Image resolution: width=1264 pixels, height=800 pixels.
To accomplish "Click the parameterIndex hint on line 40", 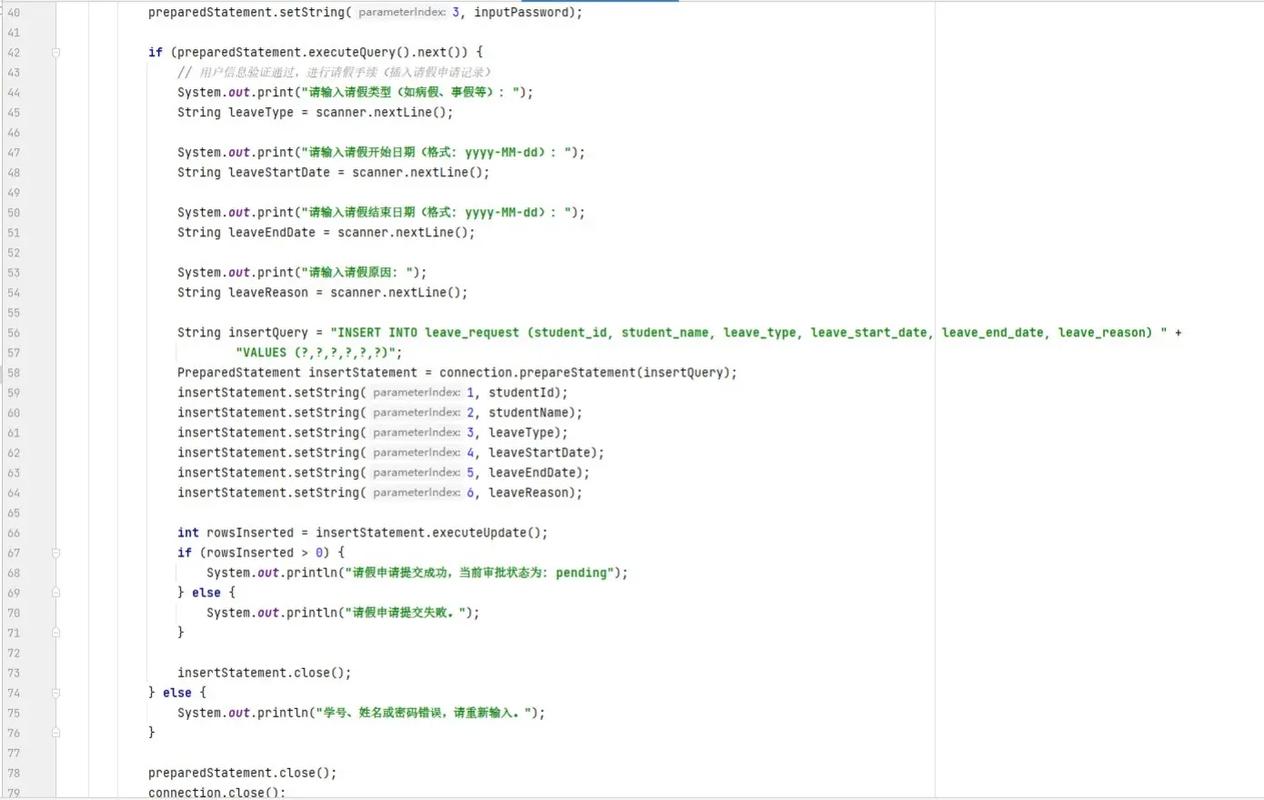I will pos(402,12).
